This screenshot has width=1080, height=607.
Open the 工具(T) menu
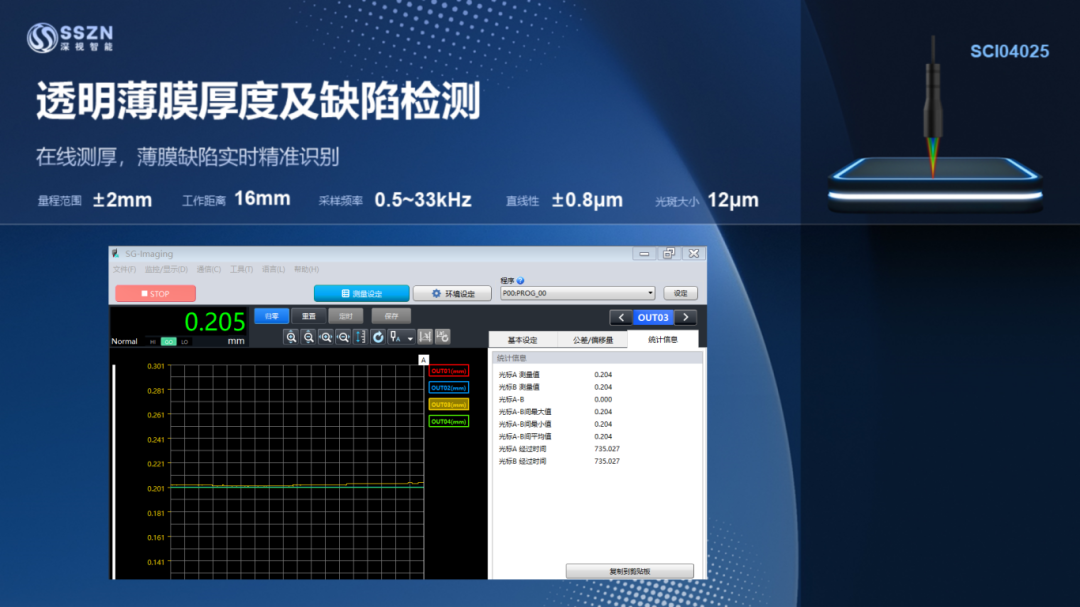click(x=241, y=269)
